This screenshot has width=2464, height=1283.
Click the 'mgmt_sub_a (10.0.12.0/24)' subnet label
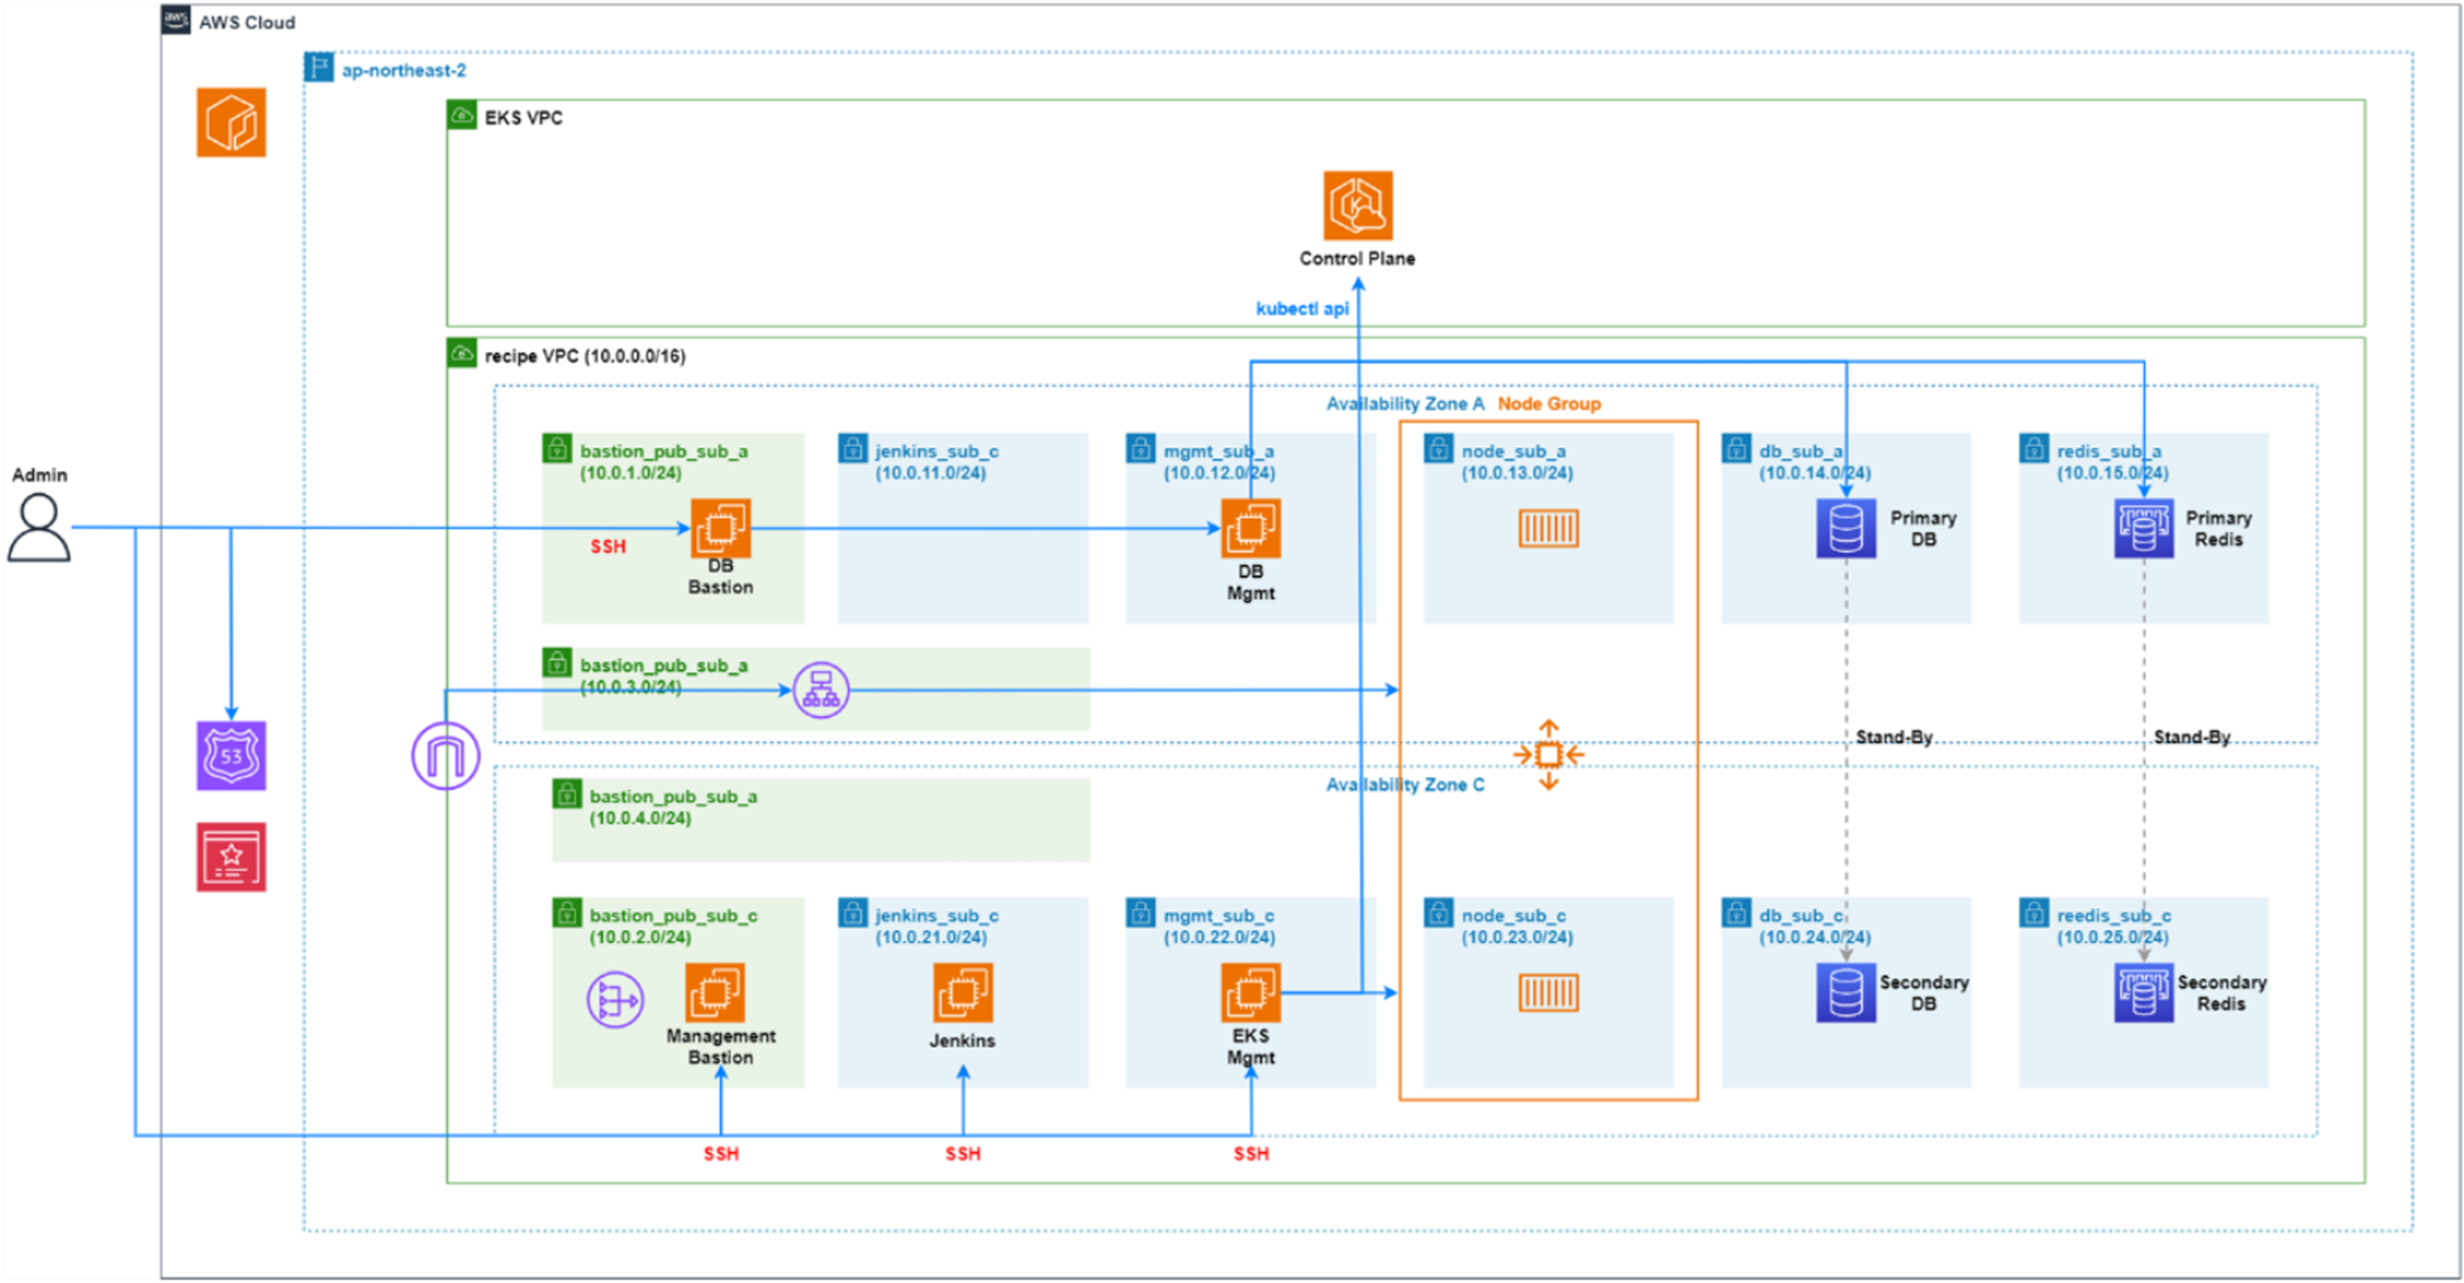pos(1219,462)
